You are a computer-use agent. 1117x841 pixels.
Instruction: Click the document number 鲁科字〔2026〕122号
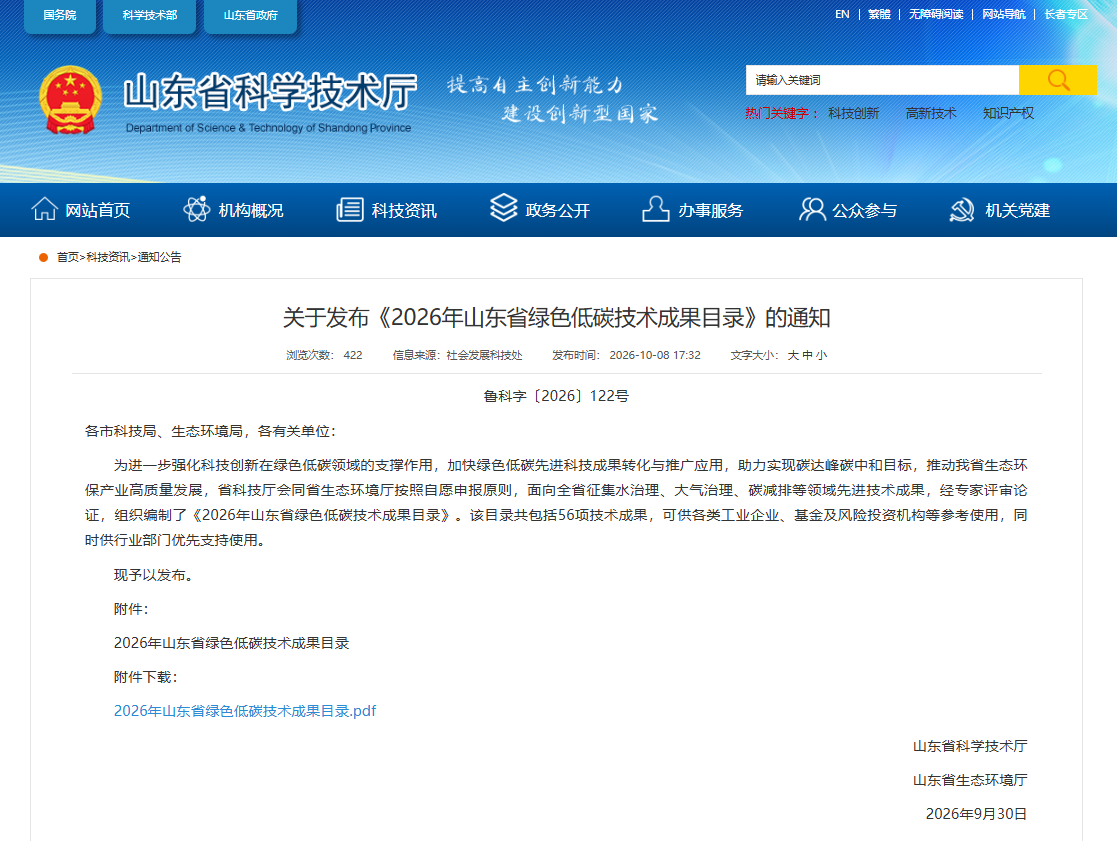(556, 396)
